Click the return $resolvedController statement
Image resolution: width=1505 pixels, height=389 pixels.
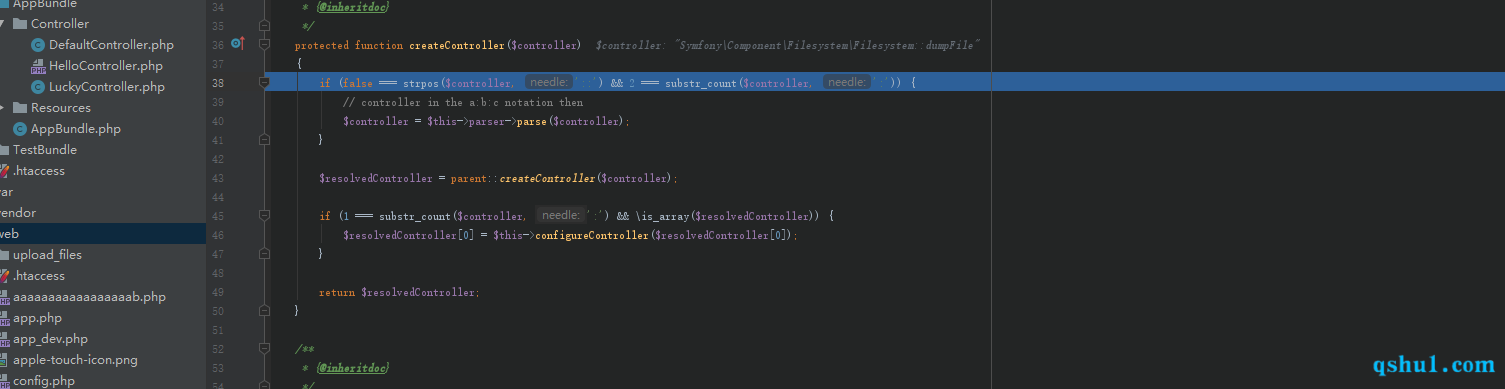399,293
